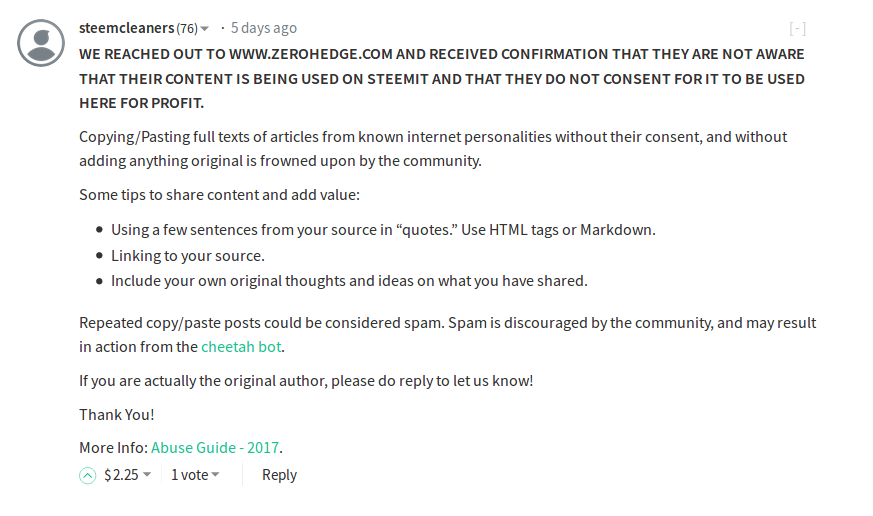Click the 'Thank You!' line

[x=116, y=415]
